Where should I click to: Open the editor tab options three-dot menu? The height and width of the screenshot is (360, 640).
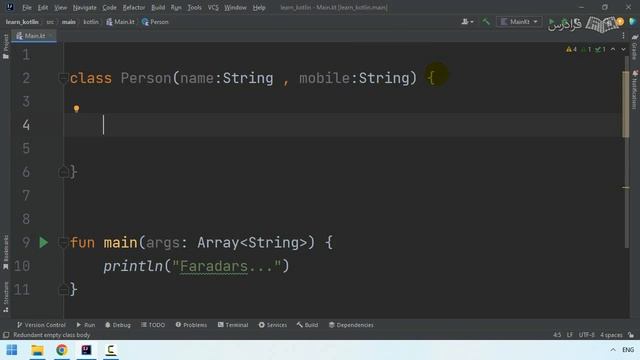pyautogui.click(x=623, y=36)
